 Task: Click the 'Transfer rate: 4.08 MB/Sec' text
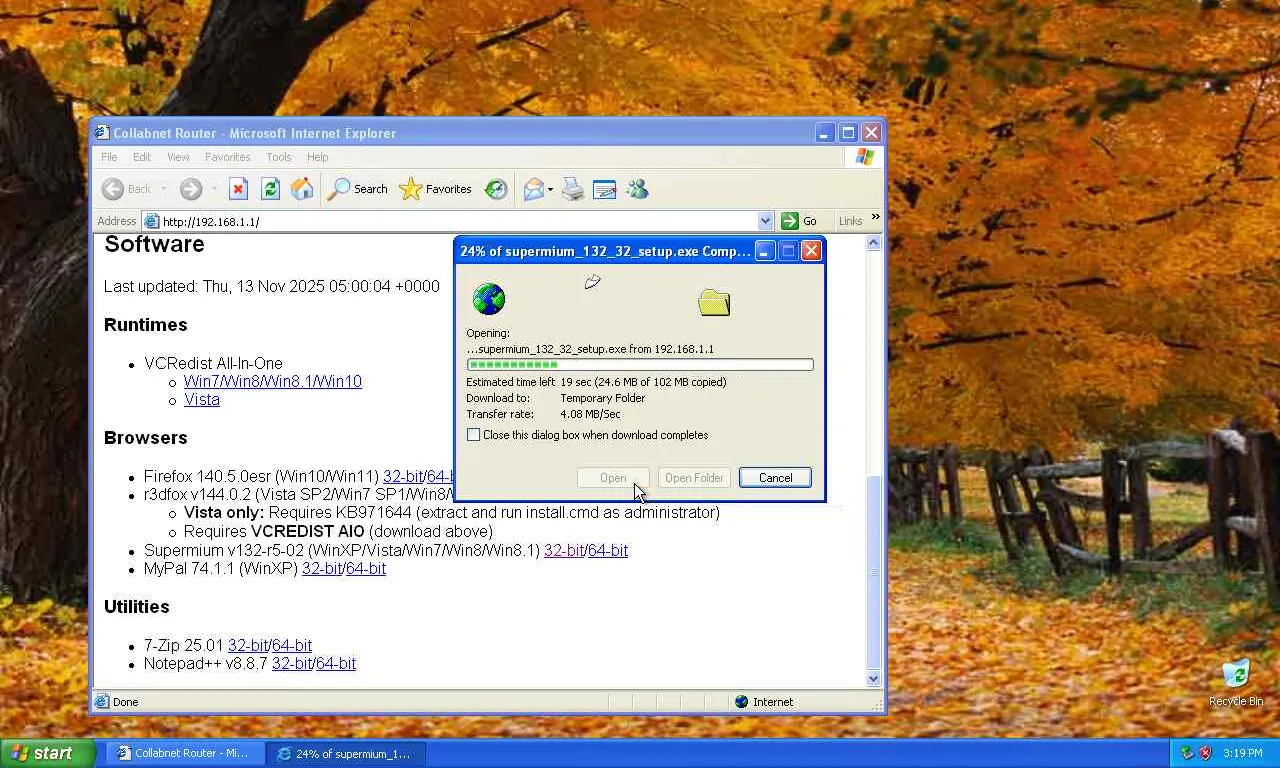click(543, 414)
